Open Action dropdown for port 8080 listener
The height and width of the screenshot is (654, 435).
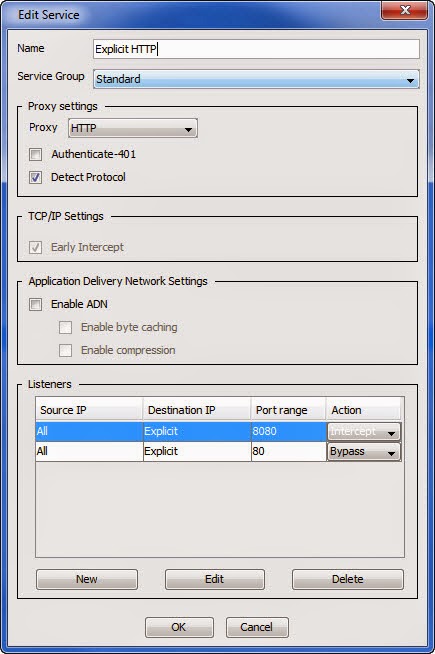(364, 432)
